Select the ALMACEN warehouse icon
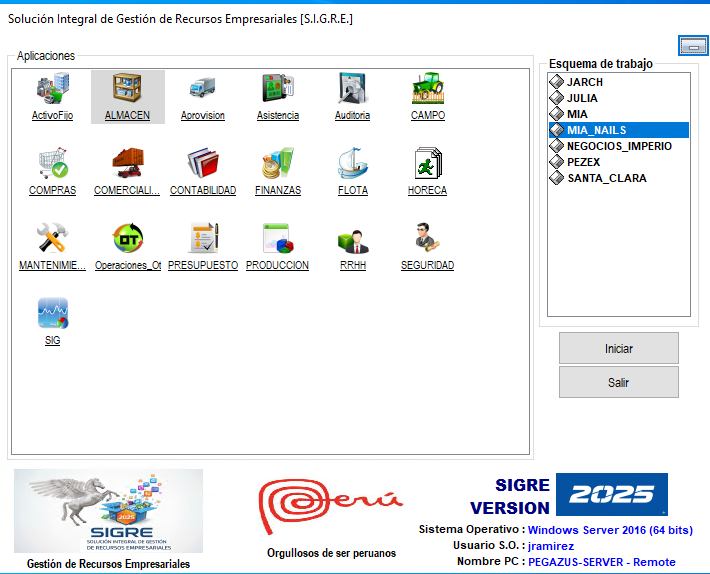 point(127,90)
